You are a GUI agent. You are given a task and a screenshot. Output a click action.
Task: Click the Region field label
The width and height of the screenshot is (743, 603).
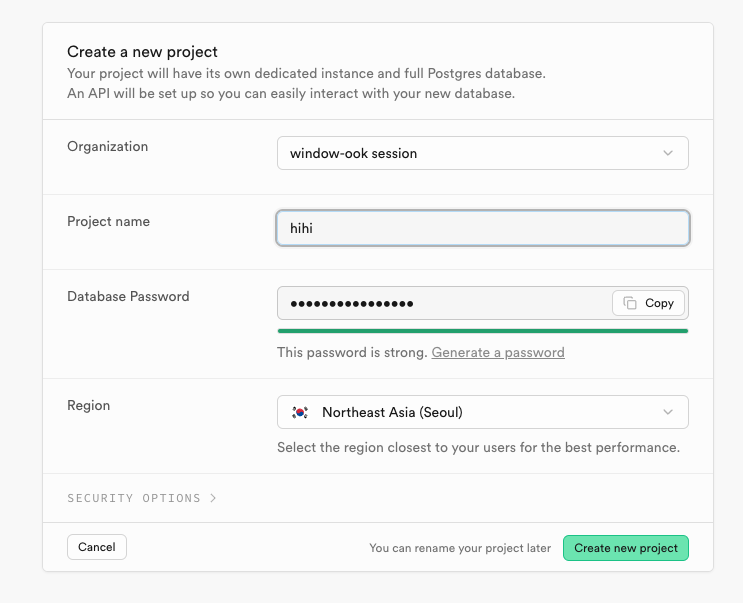click(x=88, y=405)
